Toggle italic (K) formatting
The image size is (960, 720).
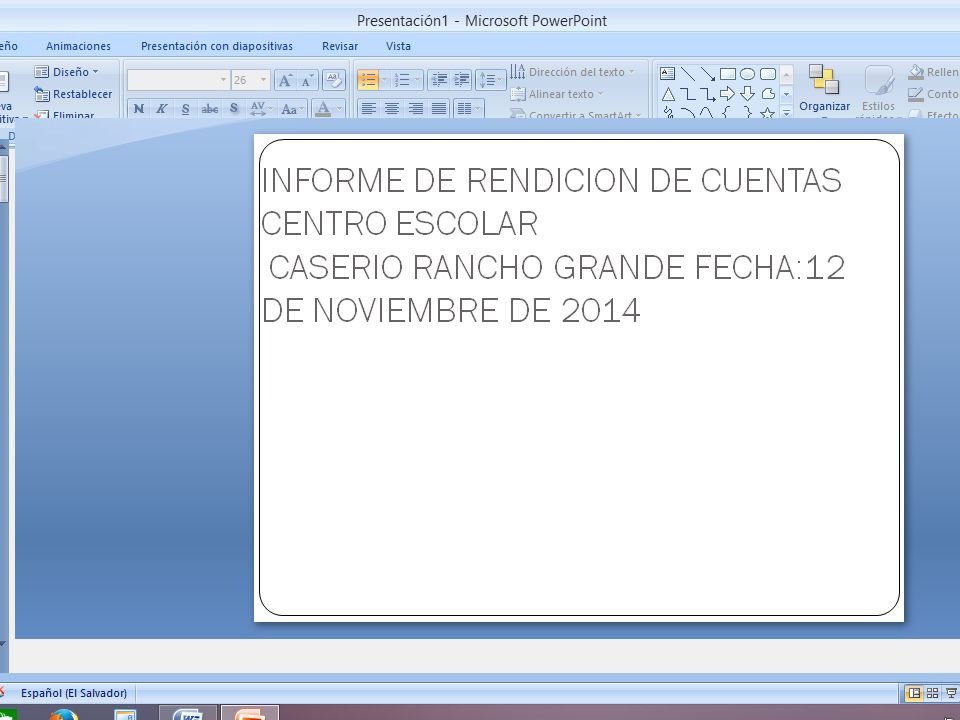pos(162,108)
